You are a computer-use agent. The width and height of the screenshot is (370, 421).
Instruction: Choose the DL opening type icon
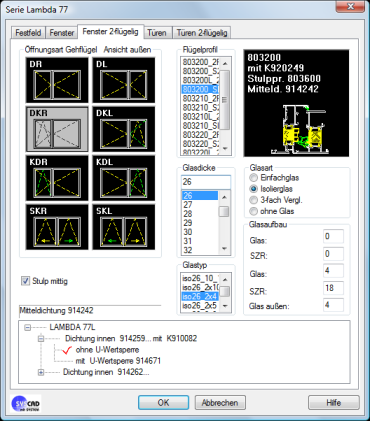tap(124, 80)
